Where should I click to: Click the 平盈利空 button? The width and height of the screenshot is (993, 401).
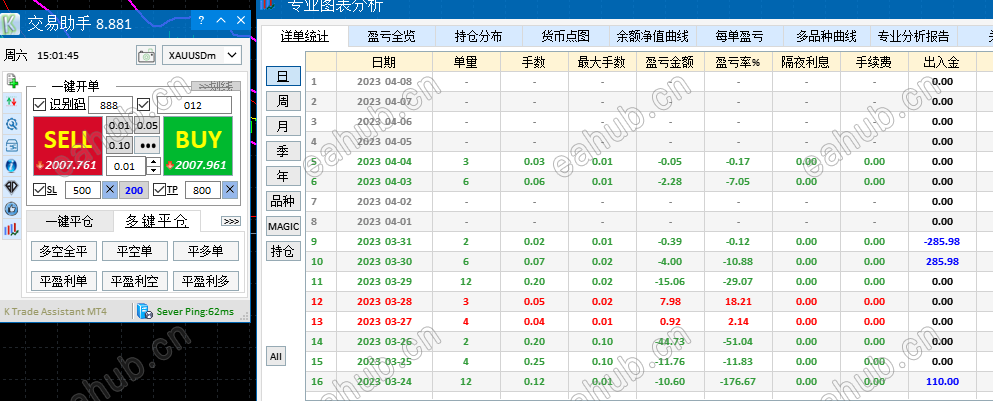[x=135, y=281]
